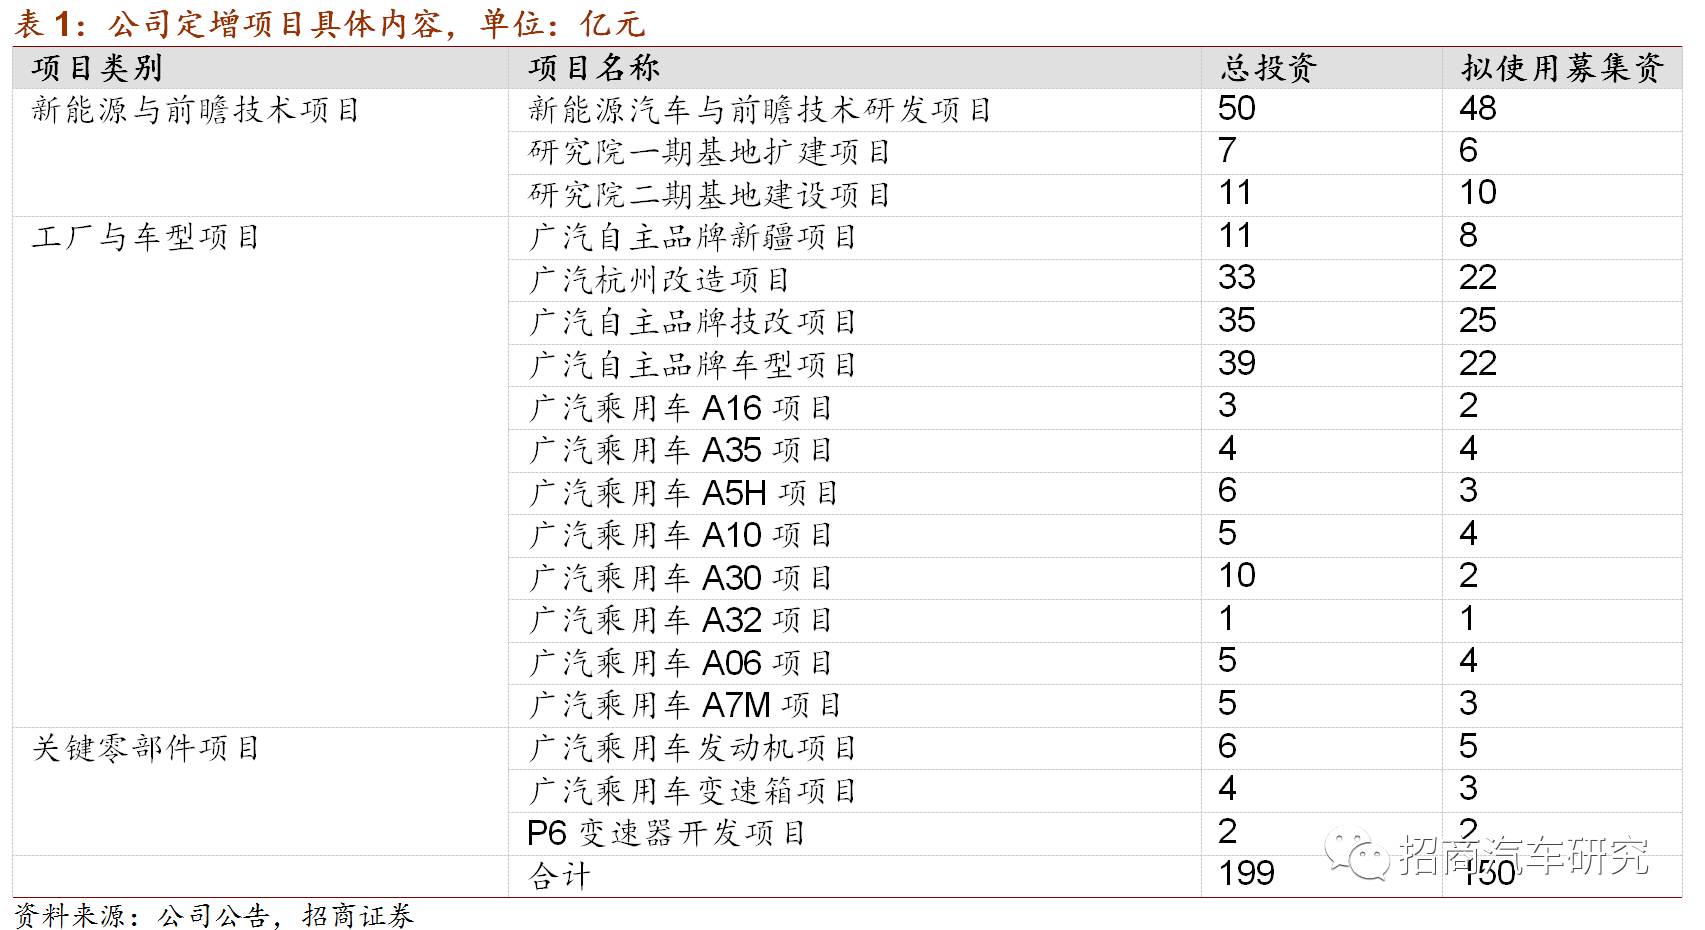This screenshot has width=1705, height=930.
Task: Click the category cell '关键零部件项目'
Action: [145, 748]
